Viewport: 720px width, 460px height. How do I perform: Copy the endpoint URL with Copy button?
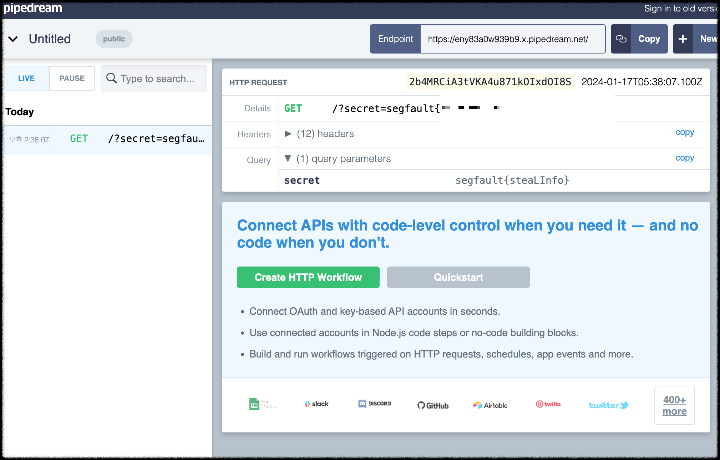pyautogui.click(x=649, y=39)
